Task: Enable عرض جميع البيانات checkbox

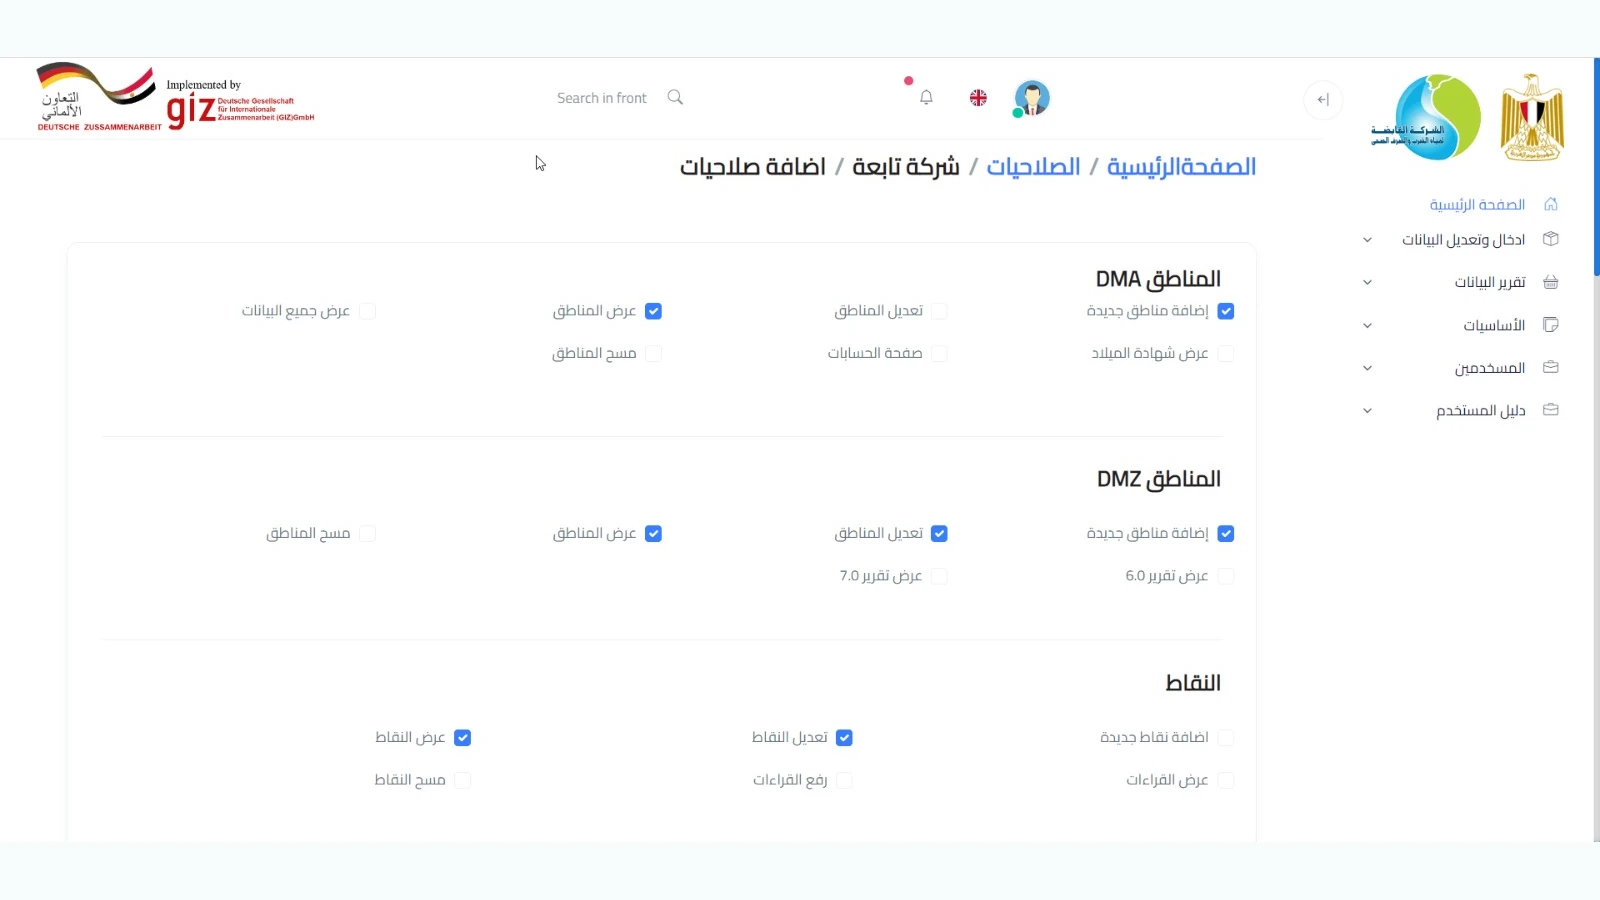Action: coord(367,311)
